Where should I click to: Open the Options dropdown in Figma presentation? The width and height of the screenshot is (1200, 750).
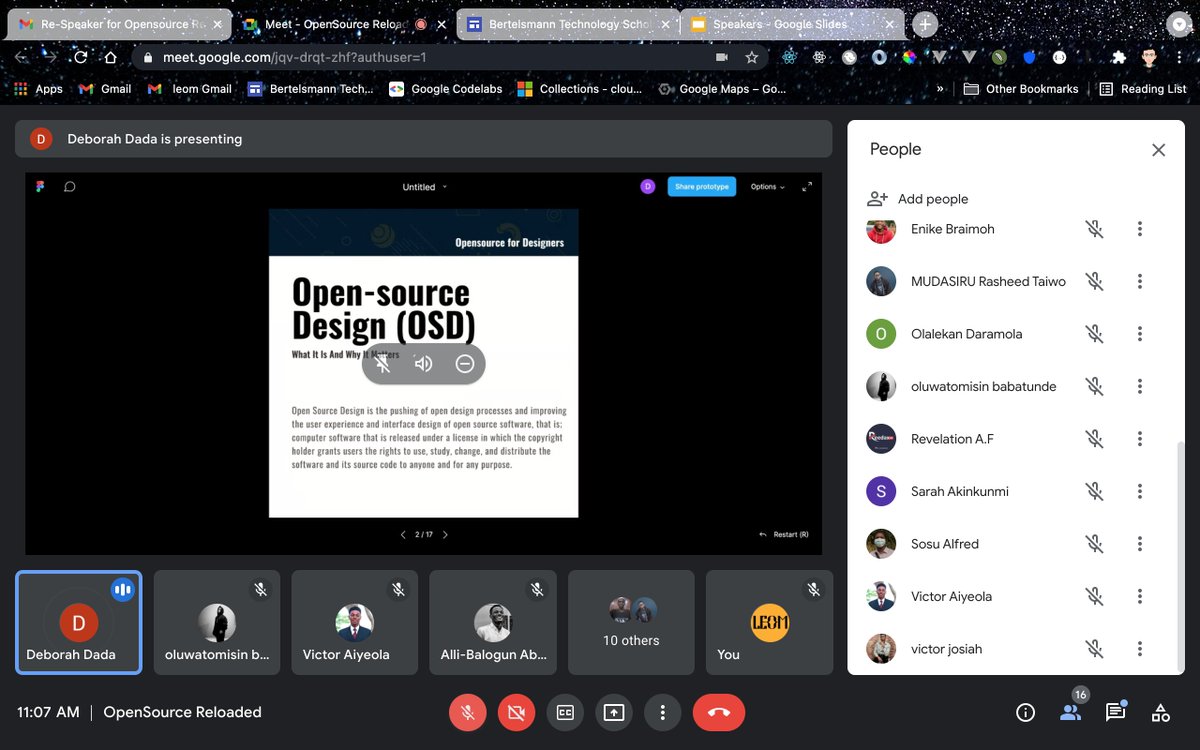click(768, 187)
